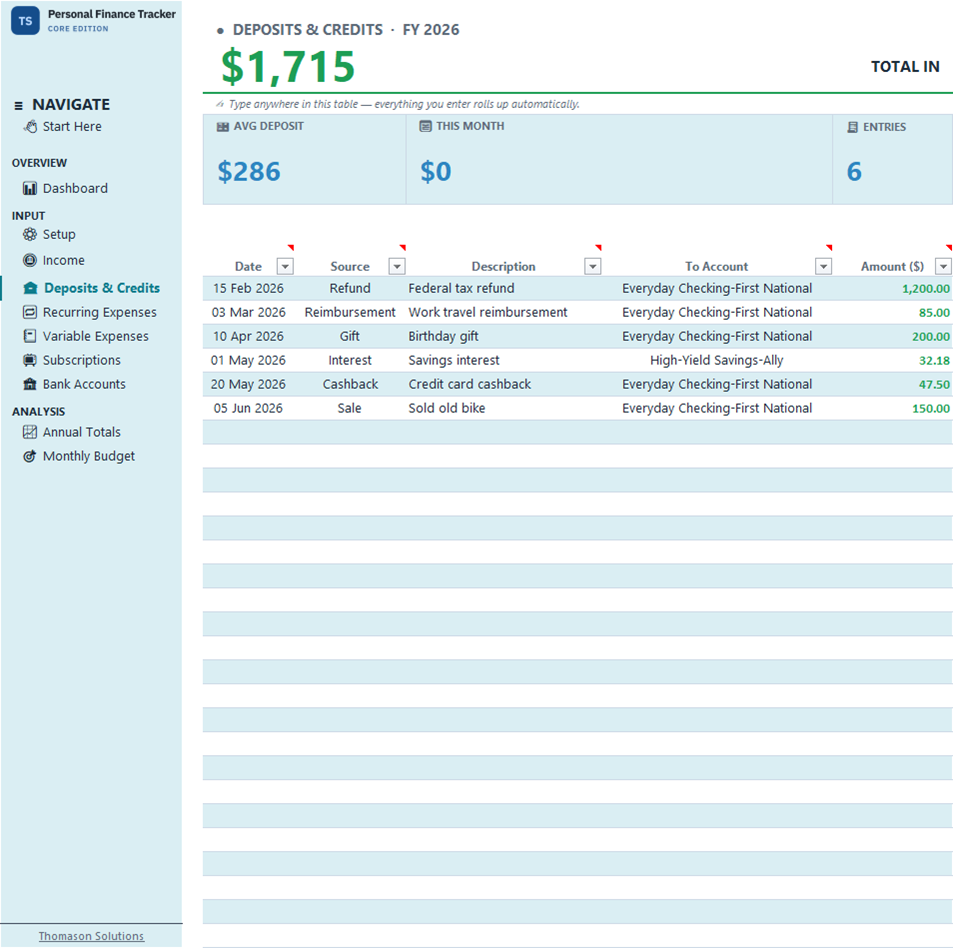Select the 32.18 amount cell
Screen dimensions: 953x948
pos(892,360)
